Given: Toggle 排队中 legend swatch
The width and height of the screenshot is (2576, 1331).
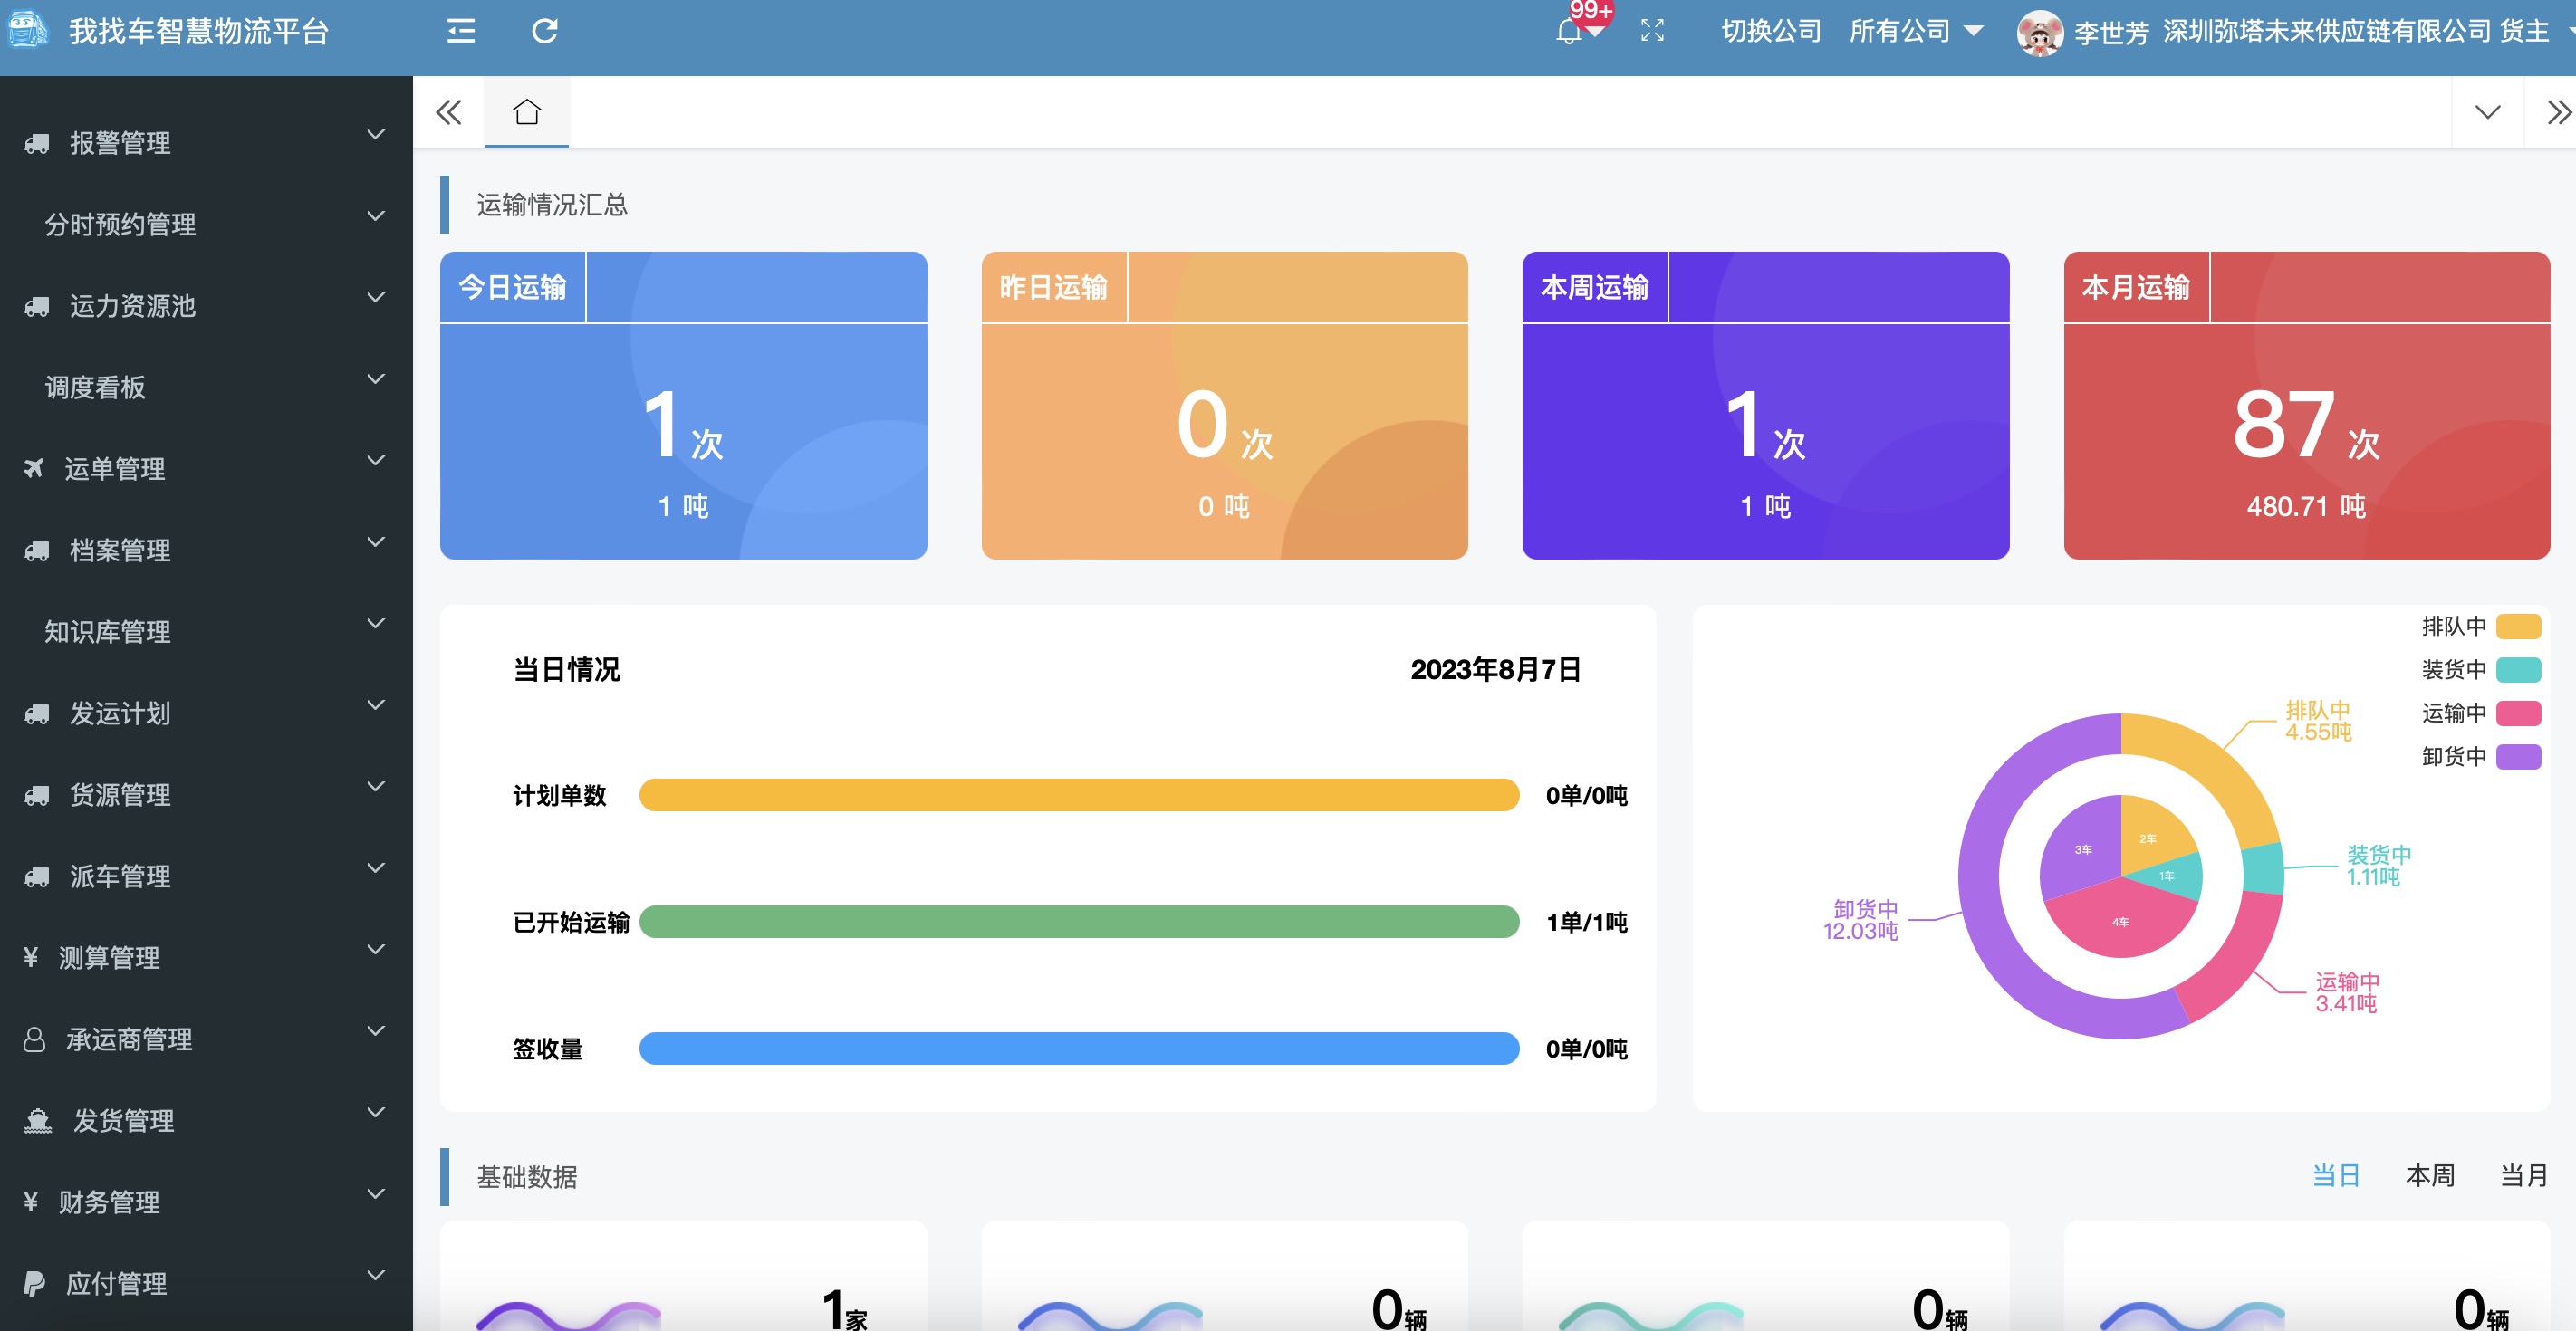Looking at the screenshot, I should point(2518,626).
